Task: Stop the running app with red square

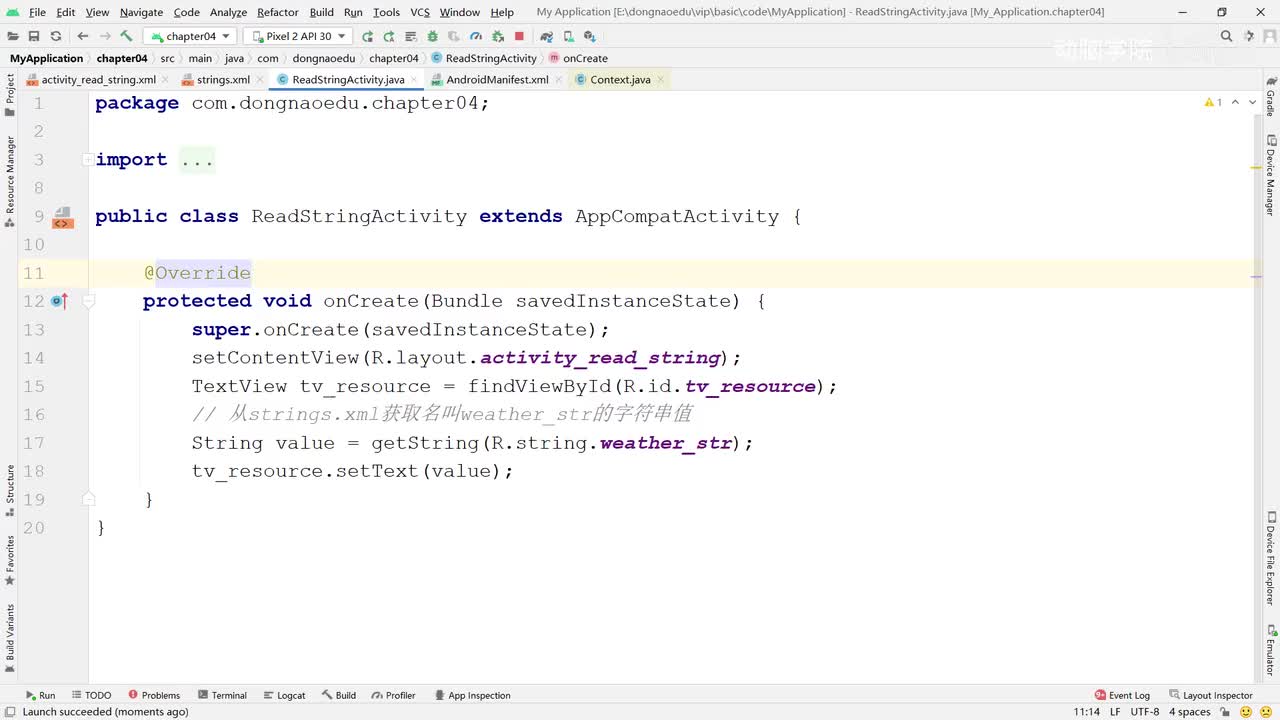Action: [x=519, y=36]
